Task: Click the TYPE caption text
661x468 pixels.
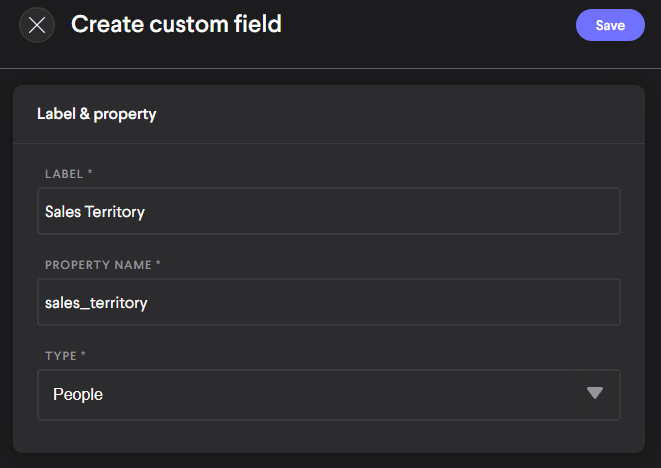Action: [x=62, y=356]
